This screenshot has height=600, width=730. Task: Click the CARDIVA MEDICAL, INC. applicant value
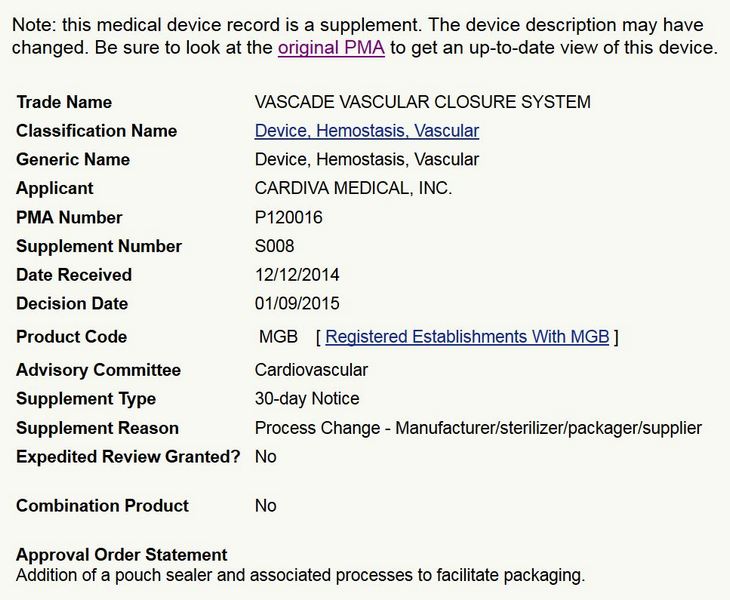(353, 188)
